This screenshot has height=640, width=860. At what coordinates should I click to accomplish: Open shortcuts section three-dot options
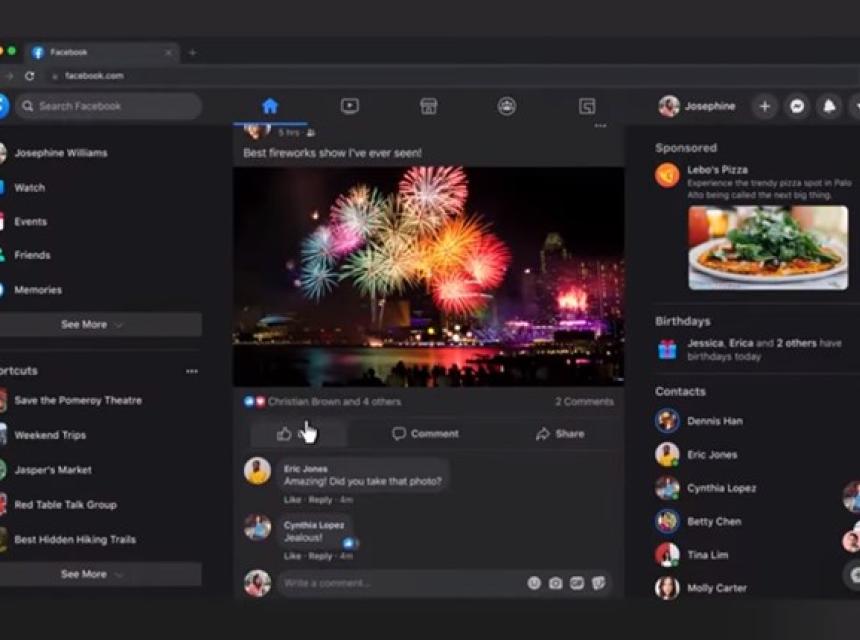click(192, 371)
